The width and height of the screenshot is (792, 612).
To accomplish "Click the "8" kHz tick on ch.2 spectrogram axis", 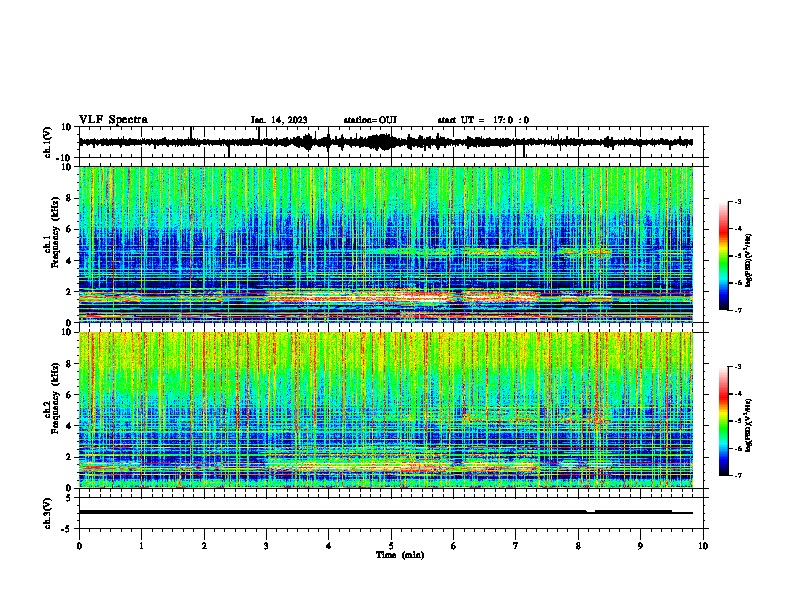I will (x=70, y=364).
